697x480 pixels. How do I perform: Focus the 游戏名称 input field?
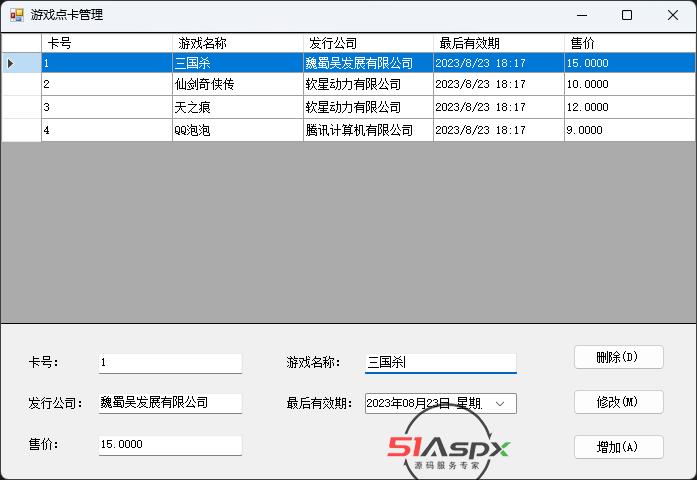point(441,363)
